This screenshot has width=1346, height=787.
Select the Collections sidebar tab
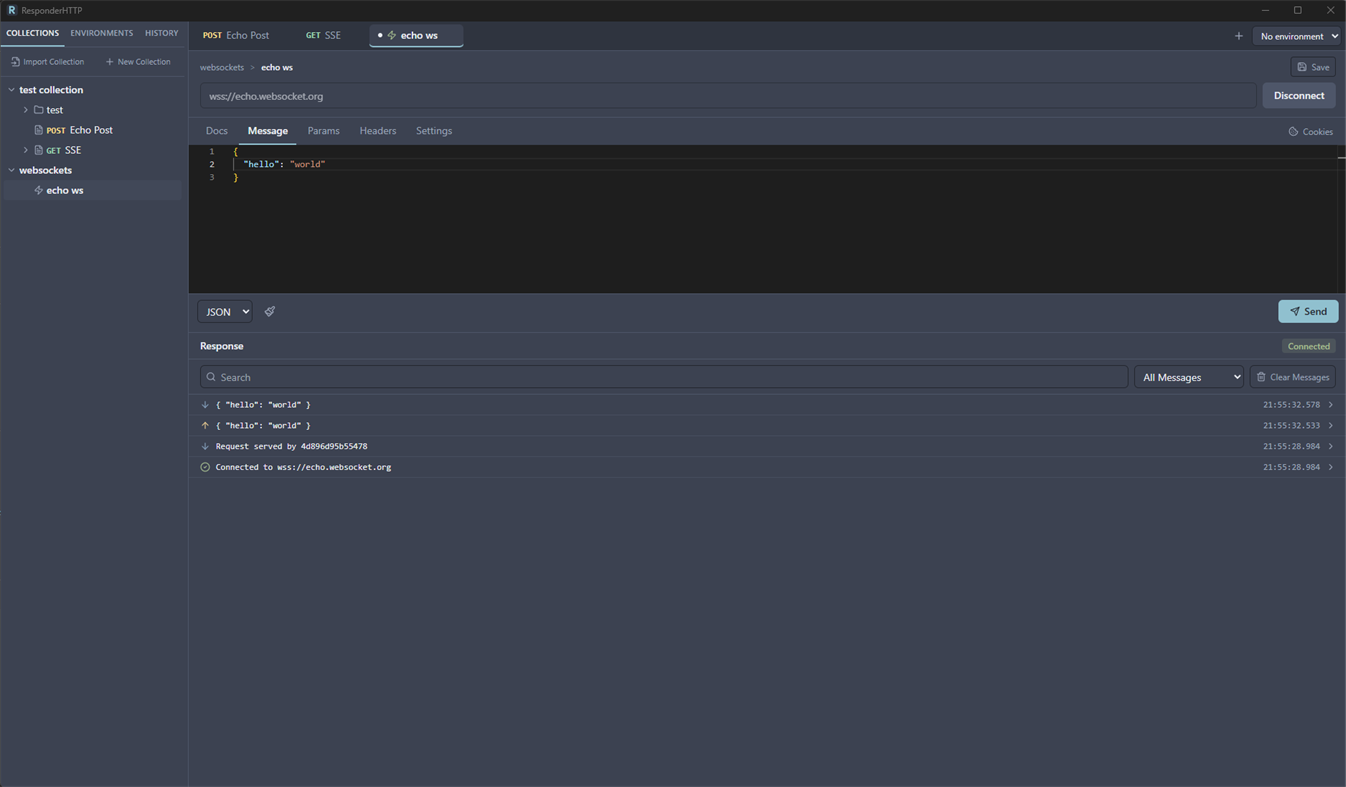pyautogui.click(x=33, y=33)
